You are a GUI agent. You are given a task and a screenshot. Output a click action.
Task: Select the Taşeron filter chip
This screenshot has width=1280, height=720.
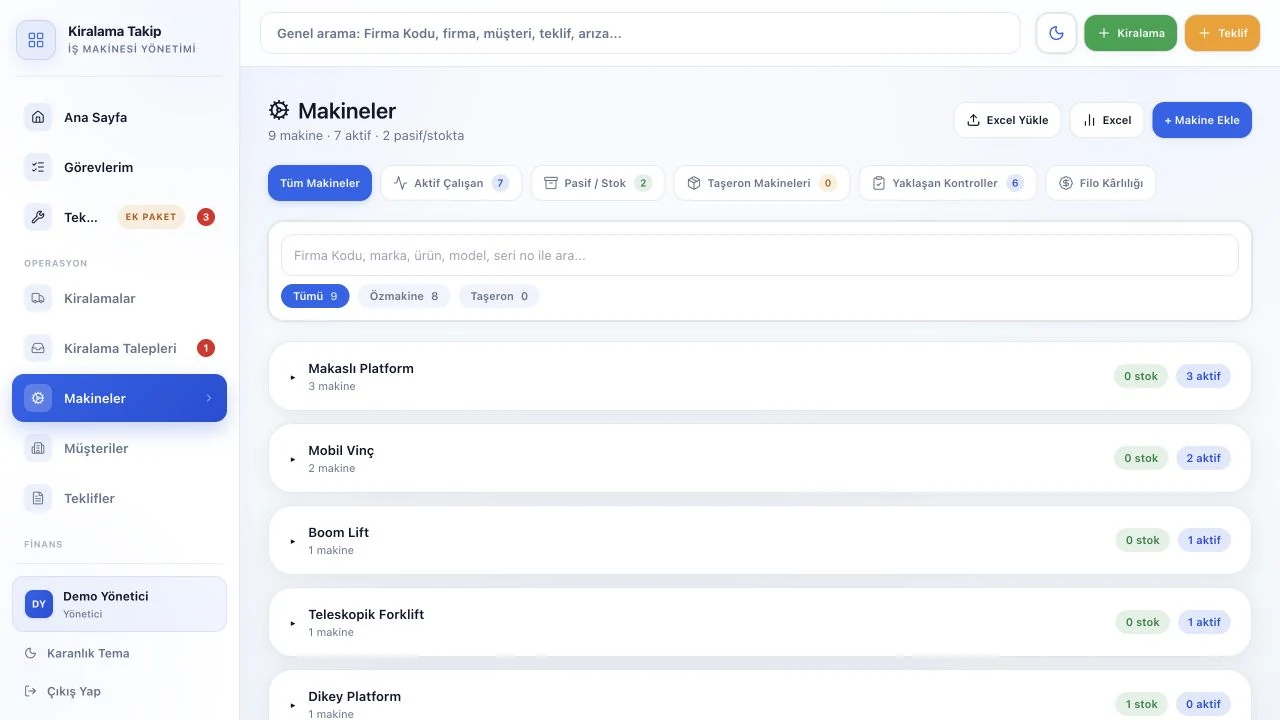coord(499,296)
